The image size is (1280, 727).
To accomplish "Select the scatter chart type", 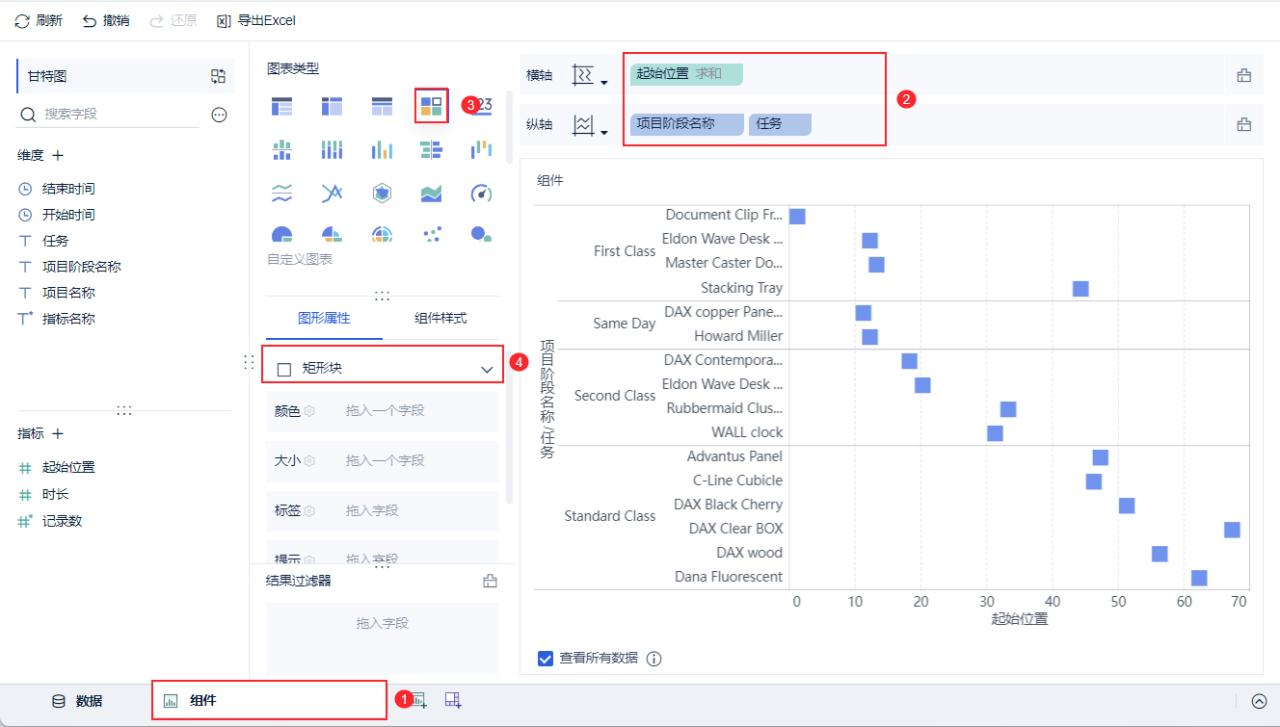I will 432,234.
